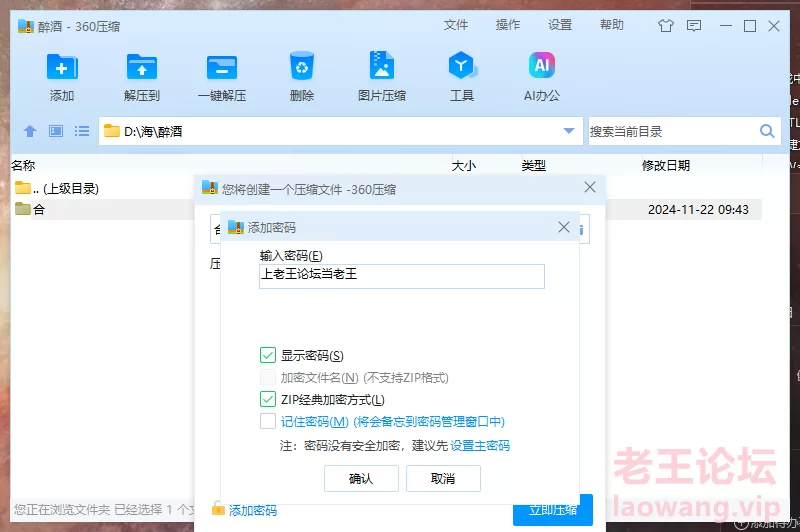Enable the 记住密码 checkbox
The height and width of the screenshot is (532, 800).
(267, 422)
